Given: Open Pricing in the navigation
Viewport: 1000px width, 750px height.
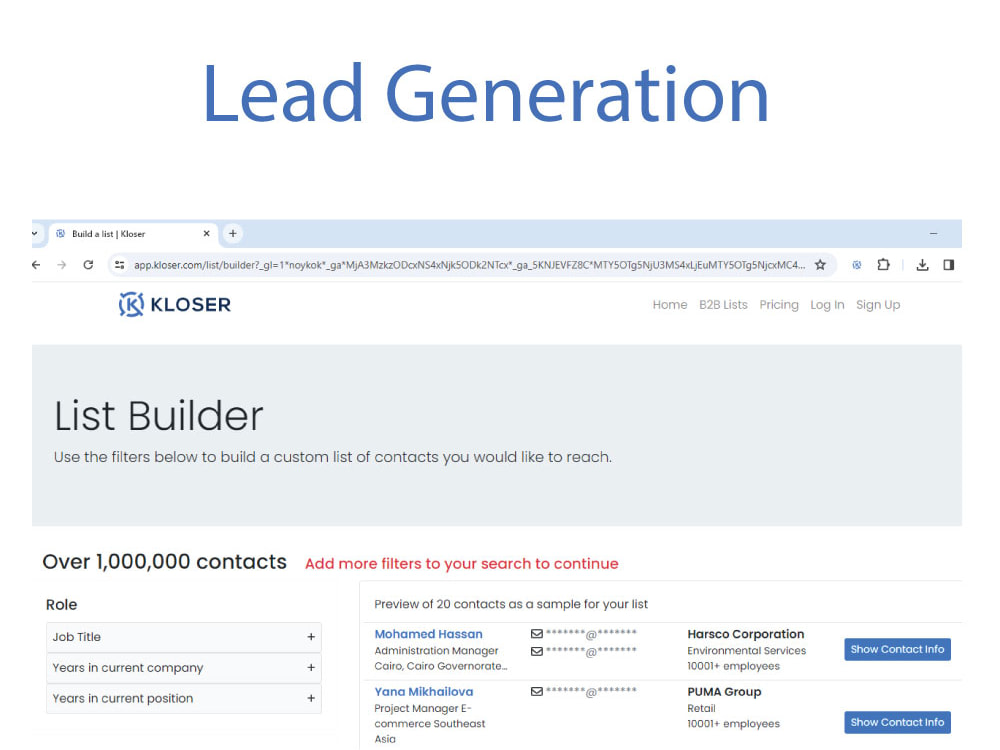Looking at the screenshot, I should [x=779, y=305].
